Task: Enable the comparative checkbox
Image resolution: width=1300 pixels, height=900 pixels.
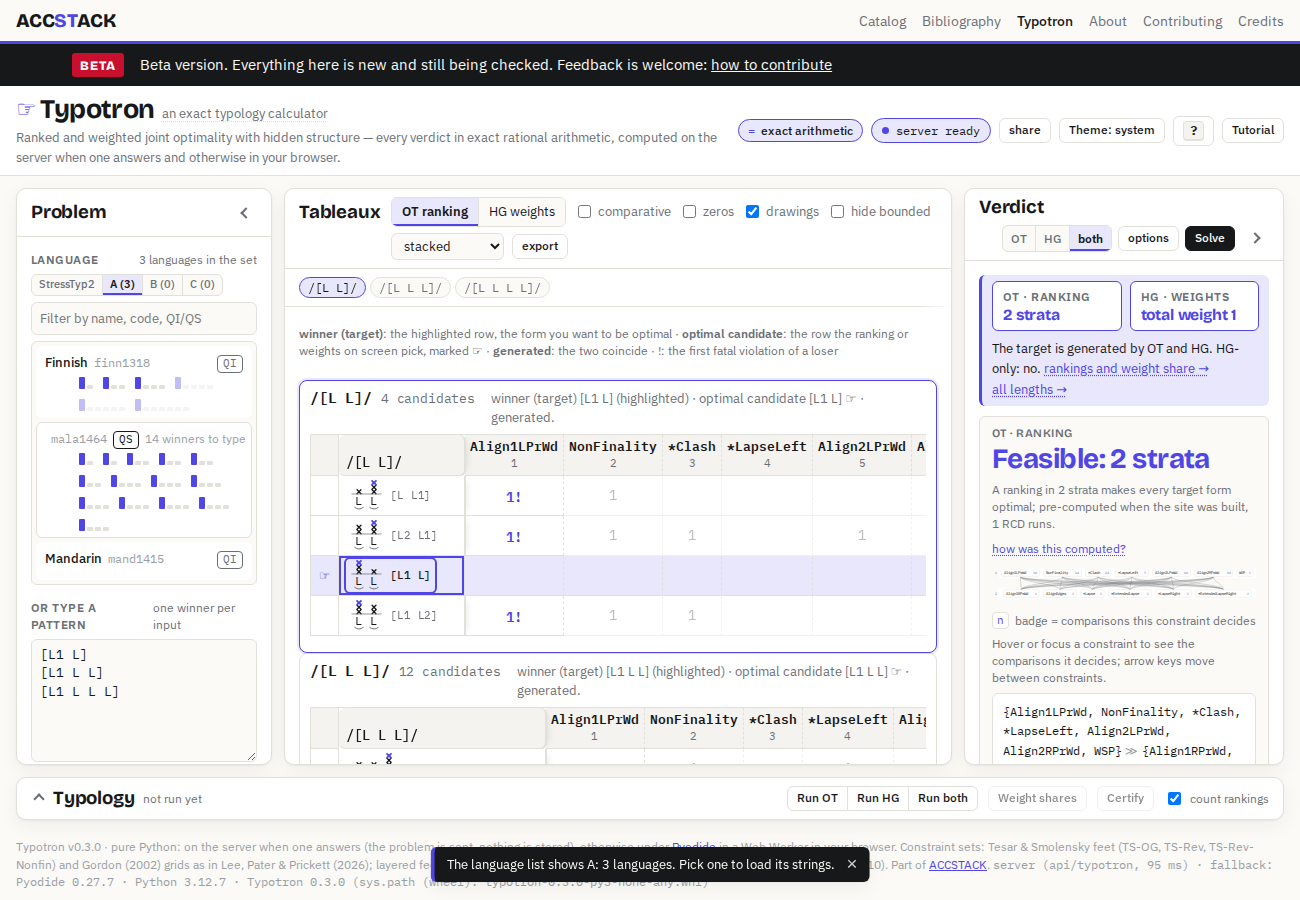Action: (585, 212)
